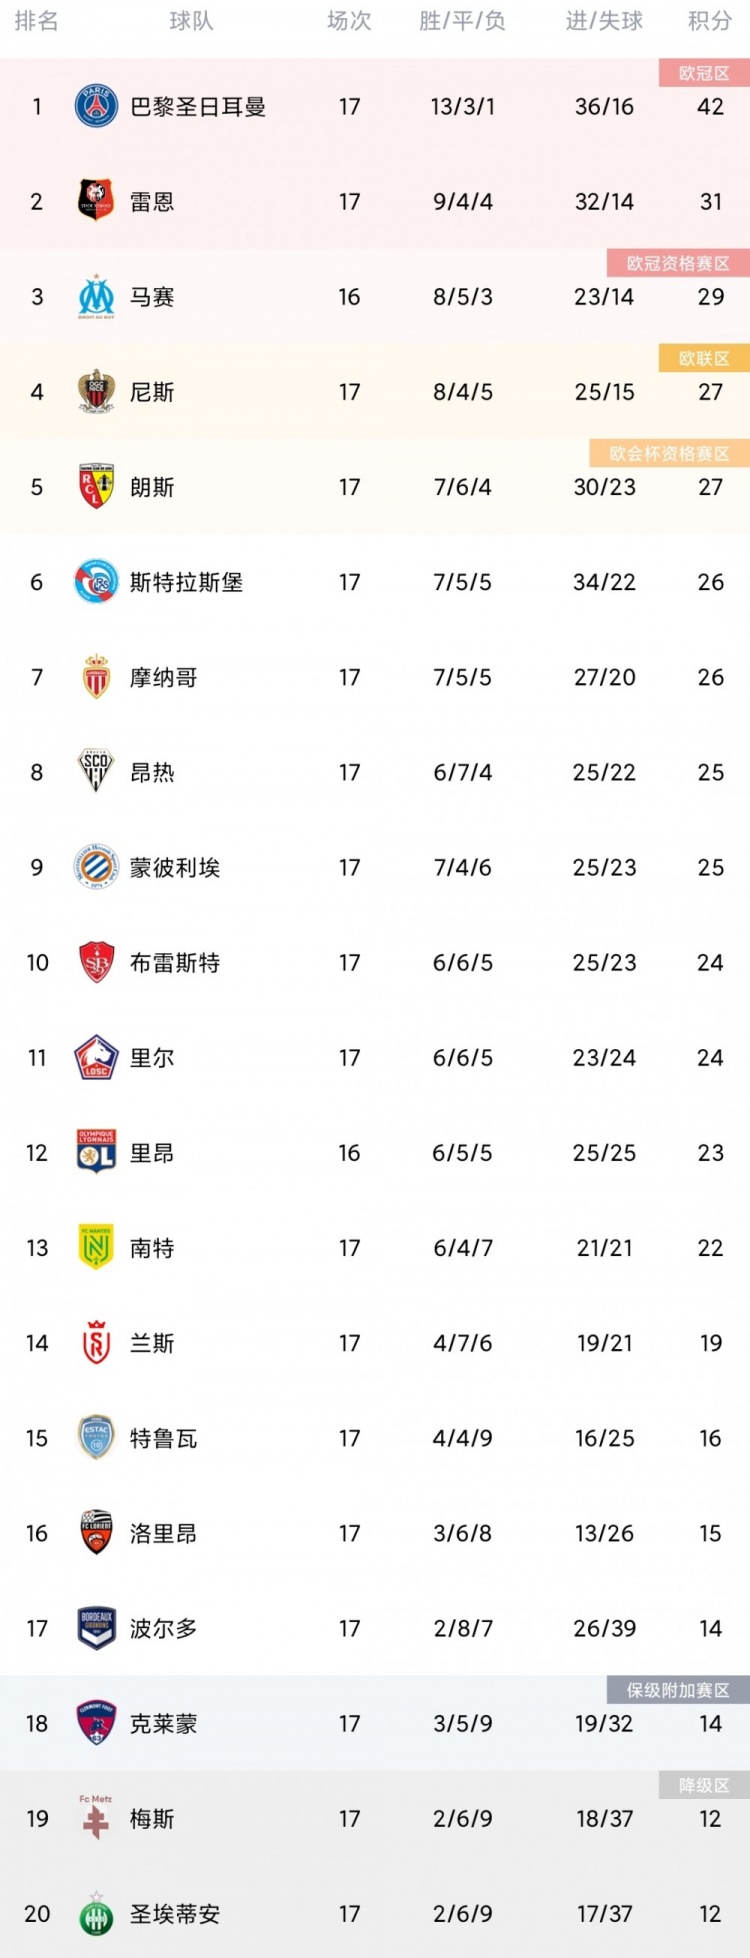
Task: Click the 欧联区 orange zone tag
Action: point(704,358)
